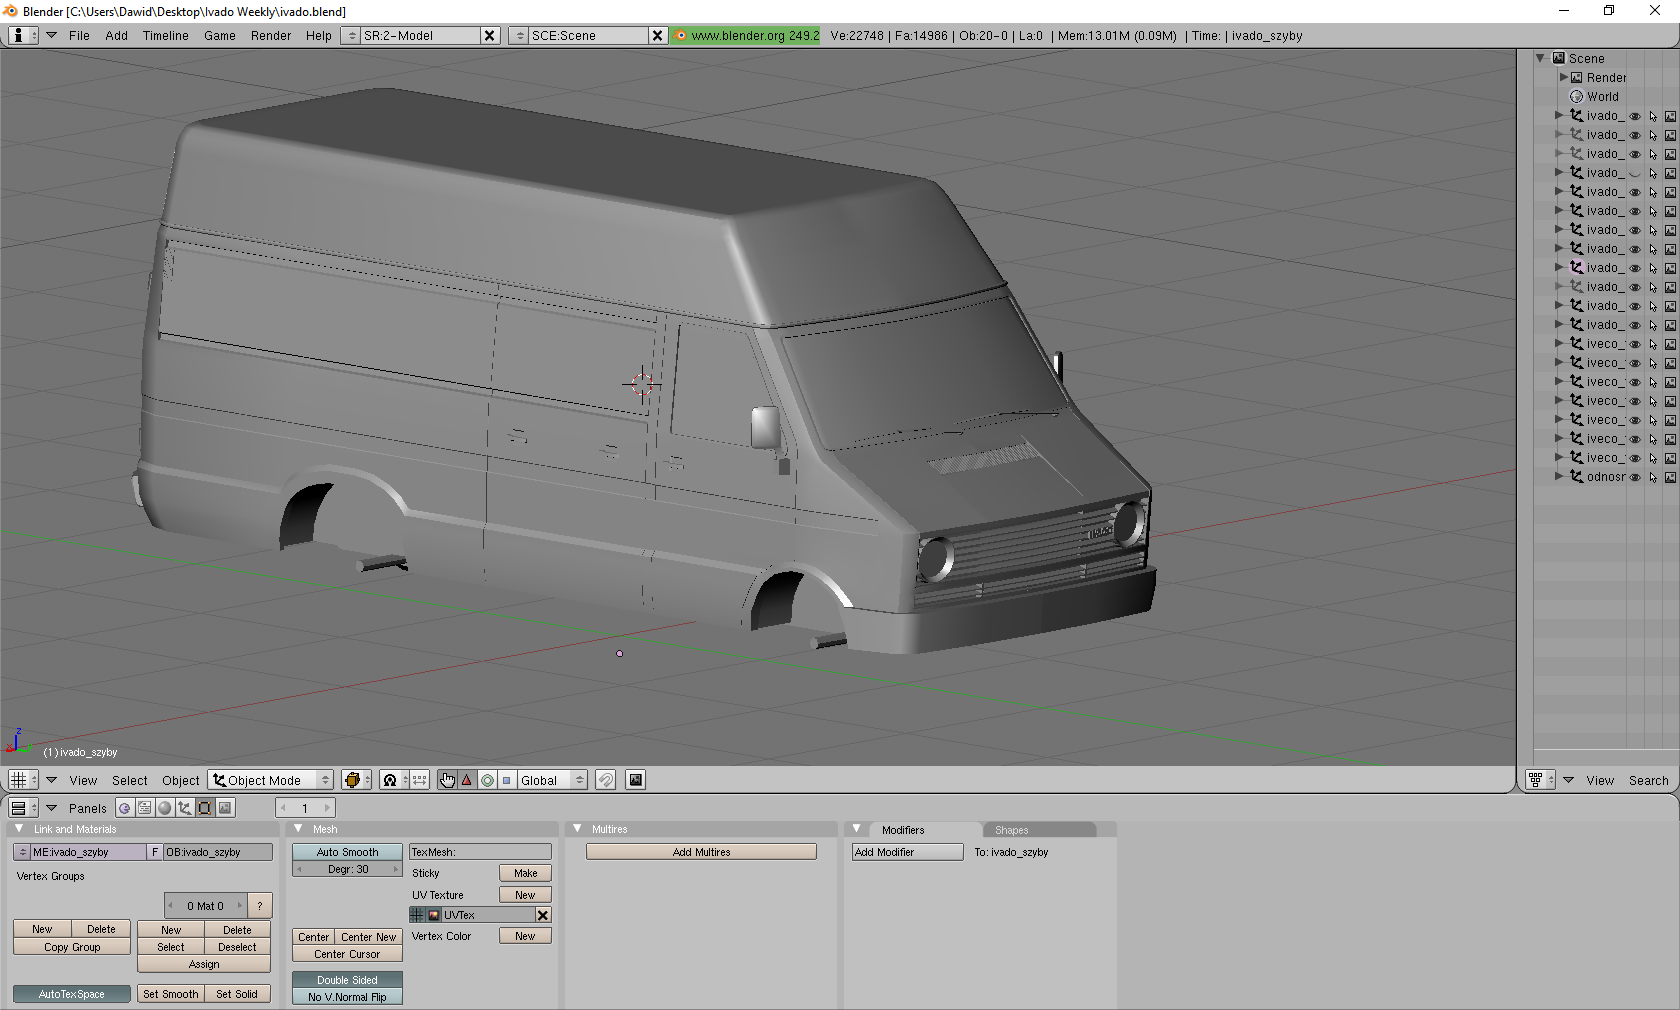Expand the odnosr object in outliner
This screenshot has width=1680, height=1010.
(1559, 477)
